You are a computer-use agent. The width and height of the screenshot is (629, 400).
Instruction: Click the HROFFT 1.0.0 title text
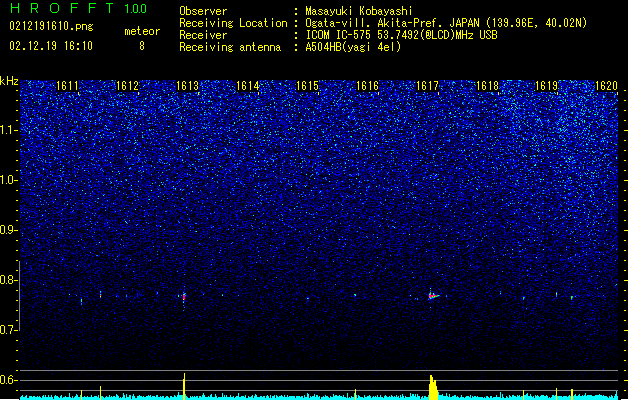(78, 8)
